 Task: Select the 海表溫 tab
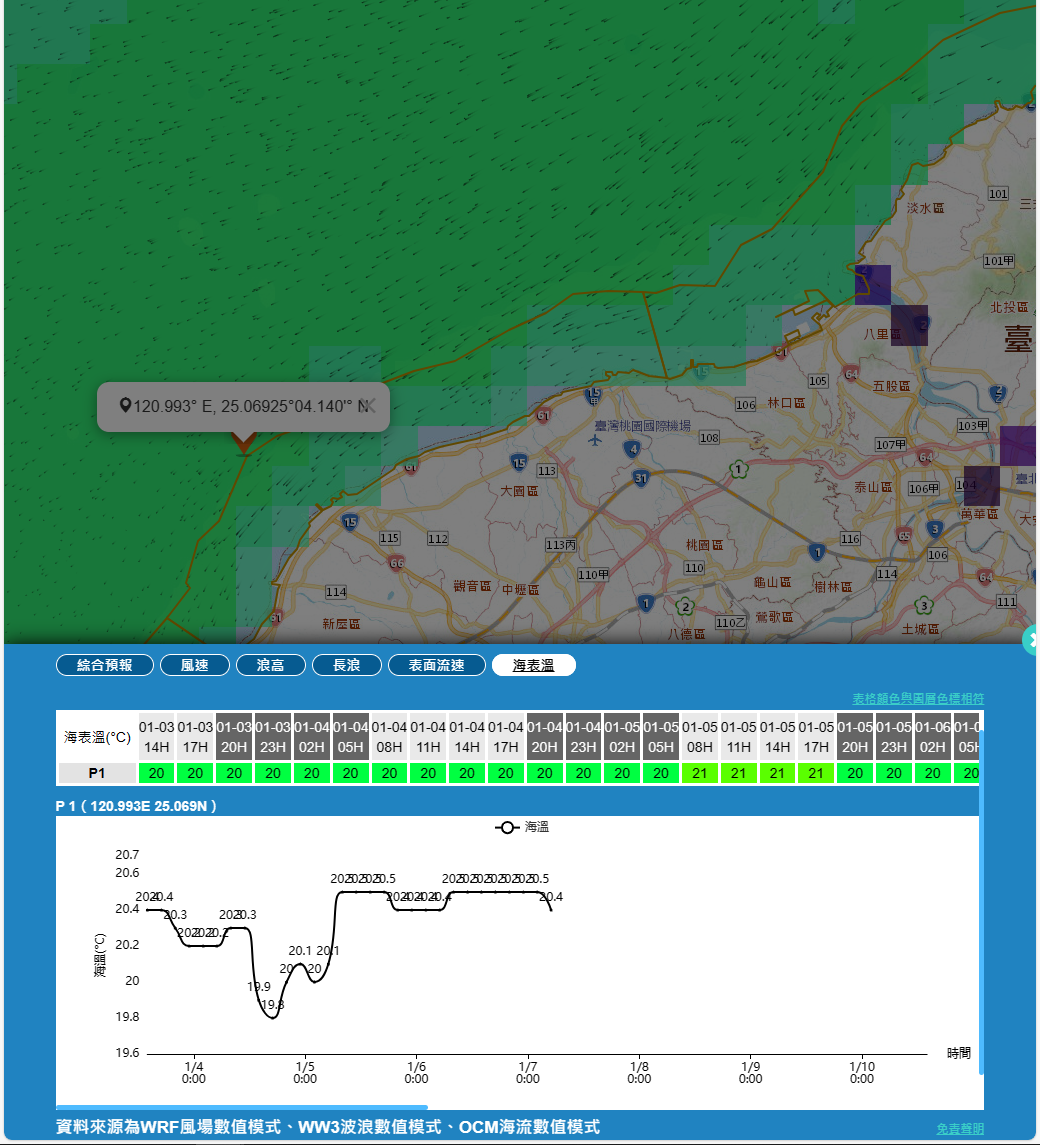point(533,665)
